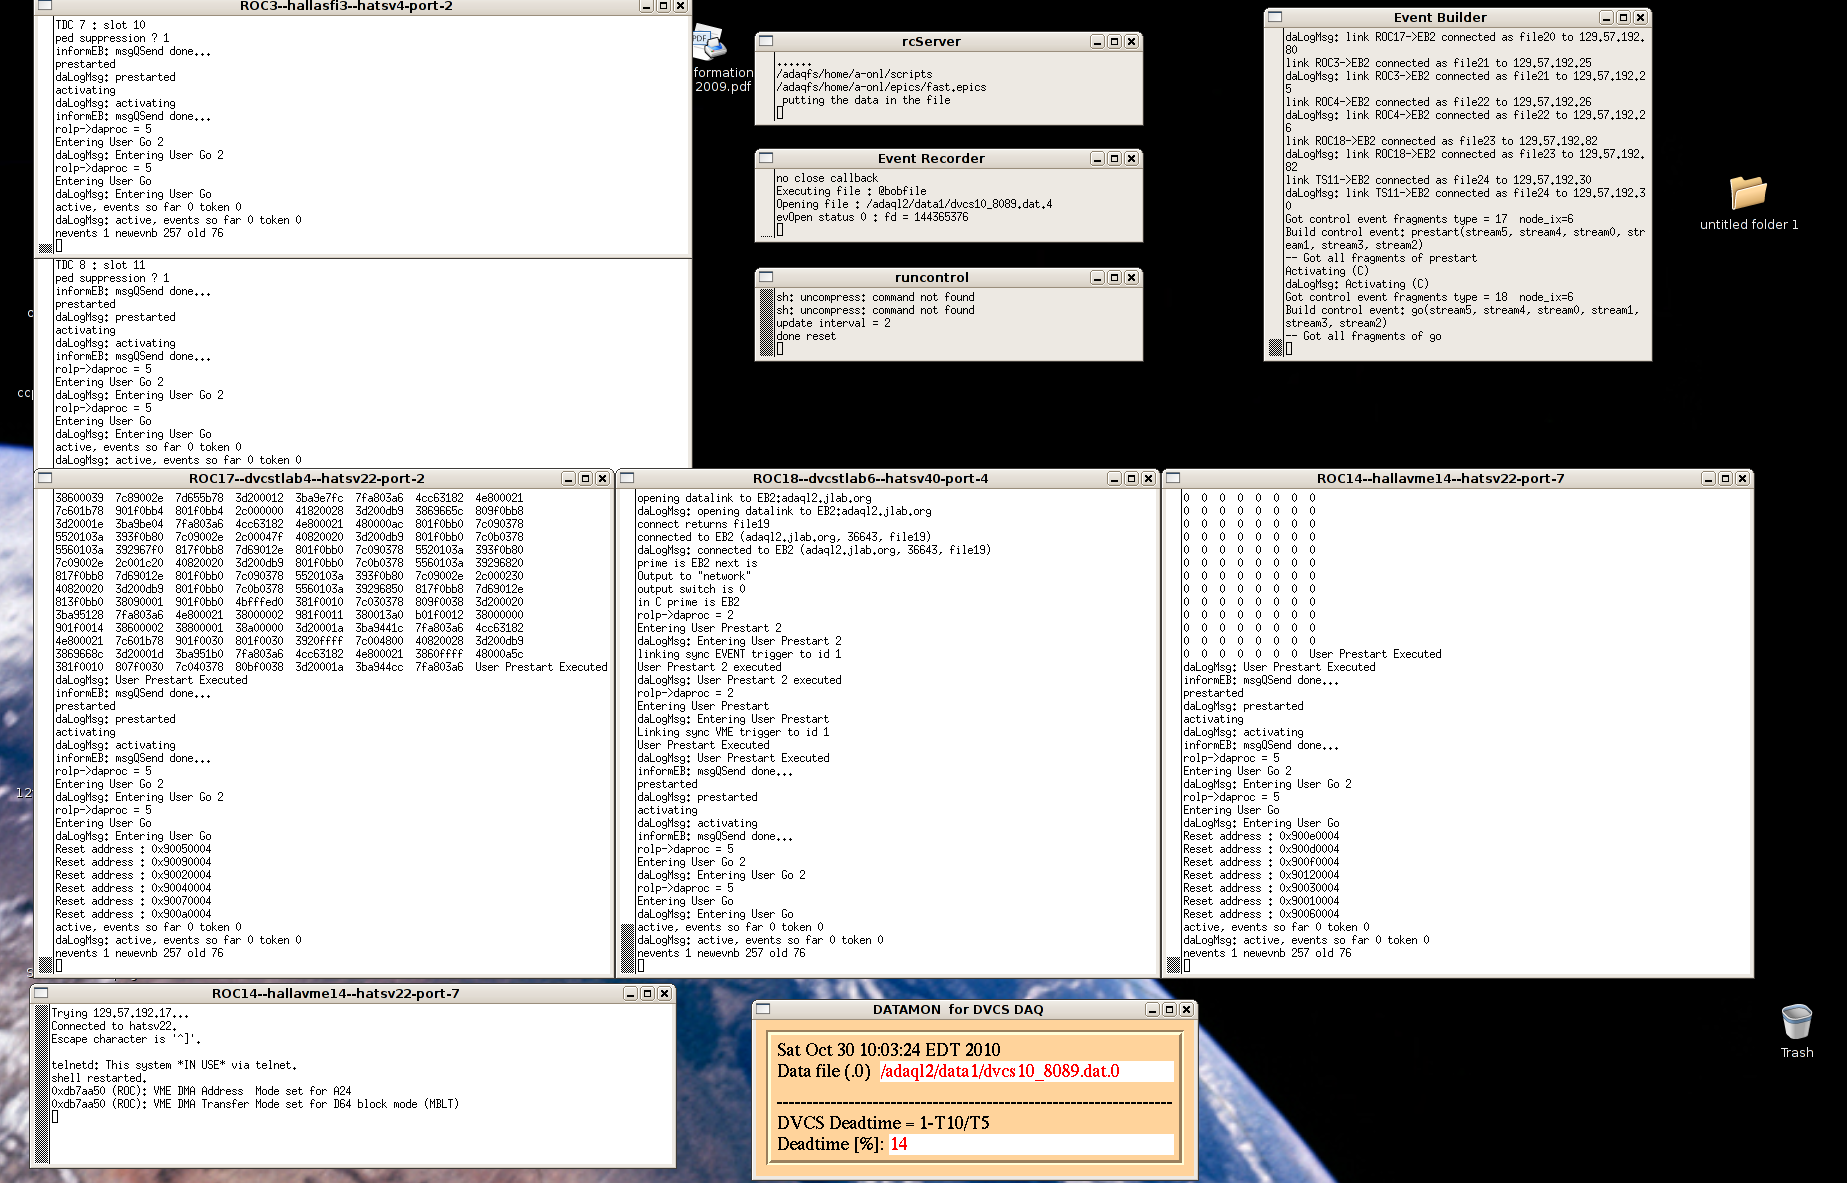Click the rcServer title bar
1847x1183 pixels.
[x=931, y=41]
